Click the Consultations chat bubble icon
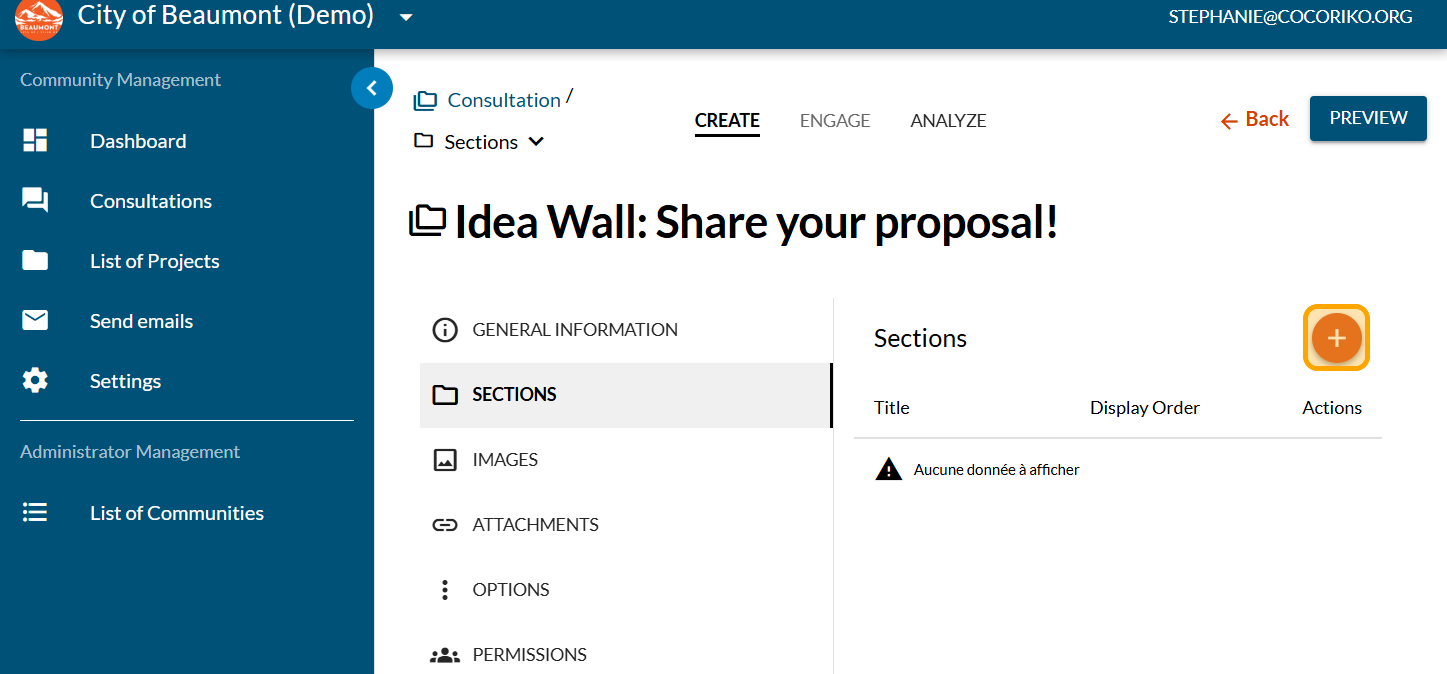Viewport: 1447px width, 674px height. click(35, 201)
